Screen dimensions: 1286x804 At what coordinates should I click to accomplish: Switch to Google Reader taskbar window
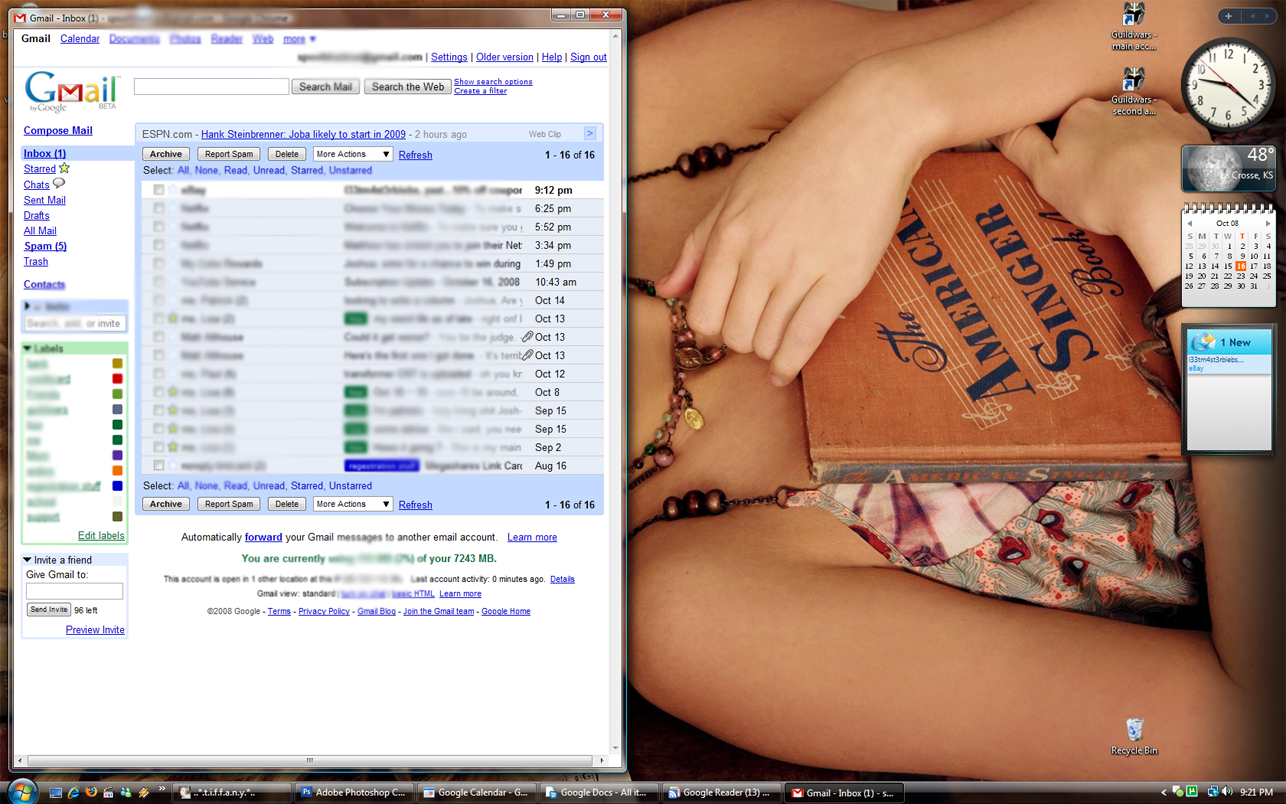719,792
